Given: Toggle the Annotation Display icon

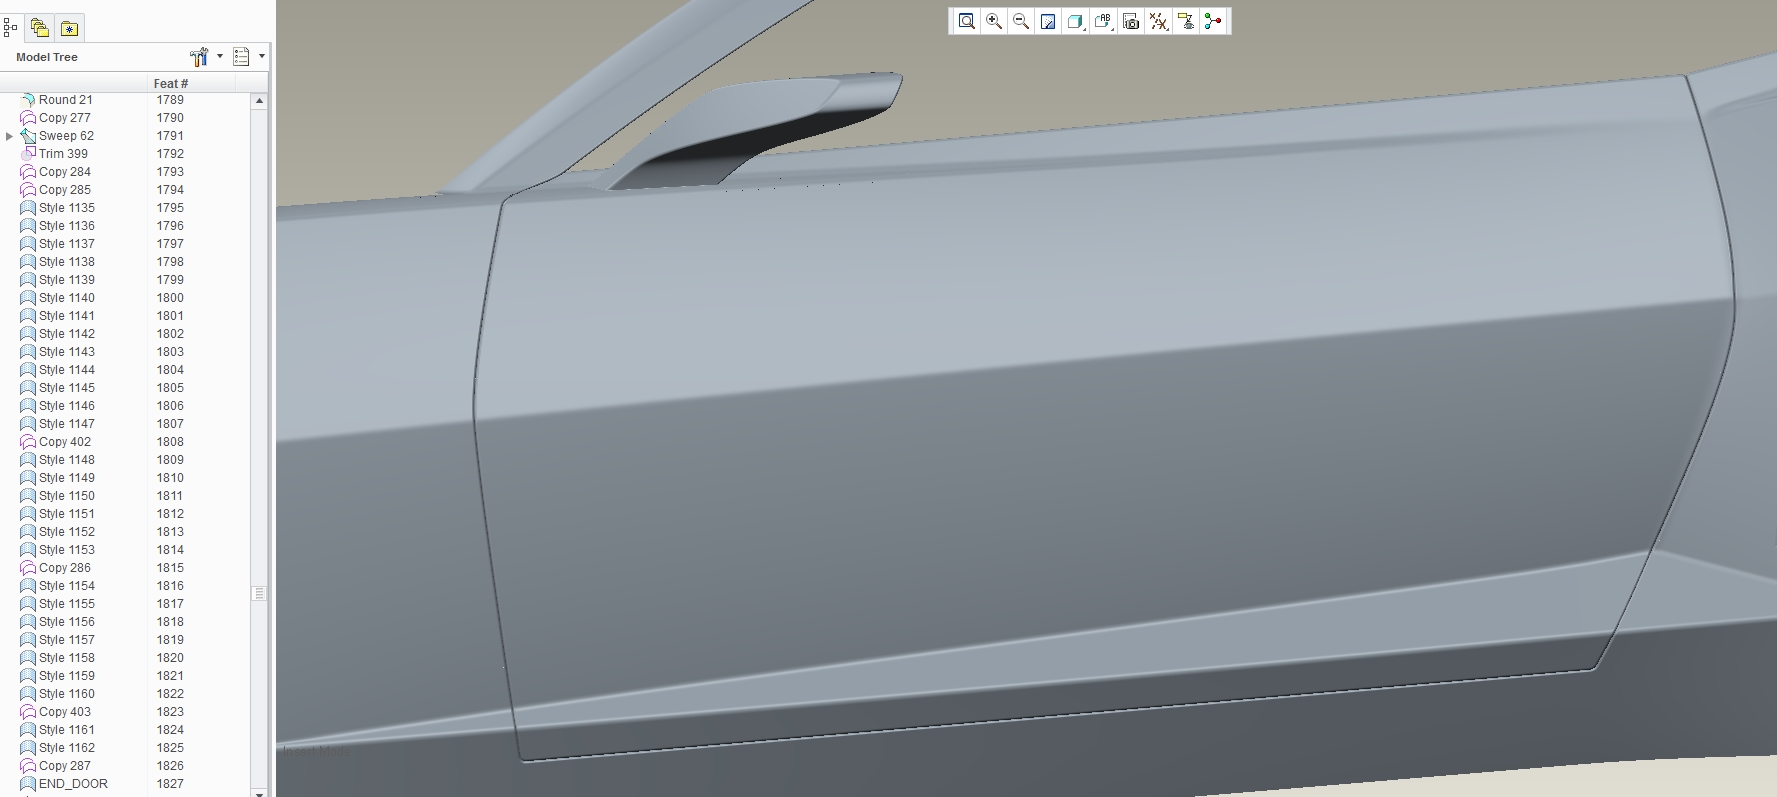Looking at the screenshot, I should tap(1186, 21).
